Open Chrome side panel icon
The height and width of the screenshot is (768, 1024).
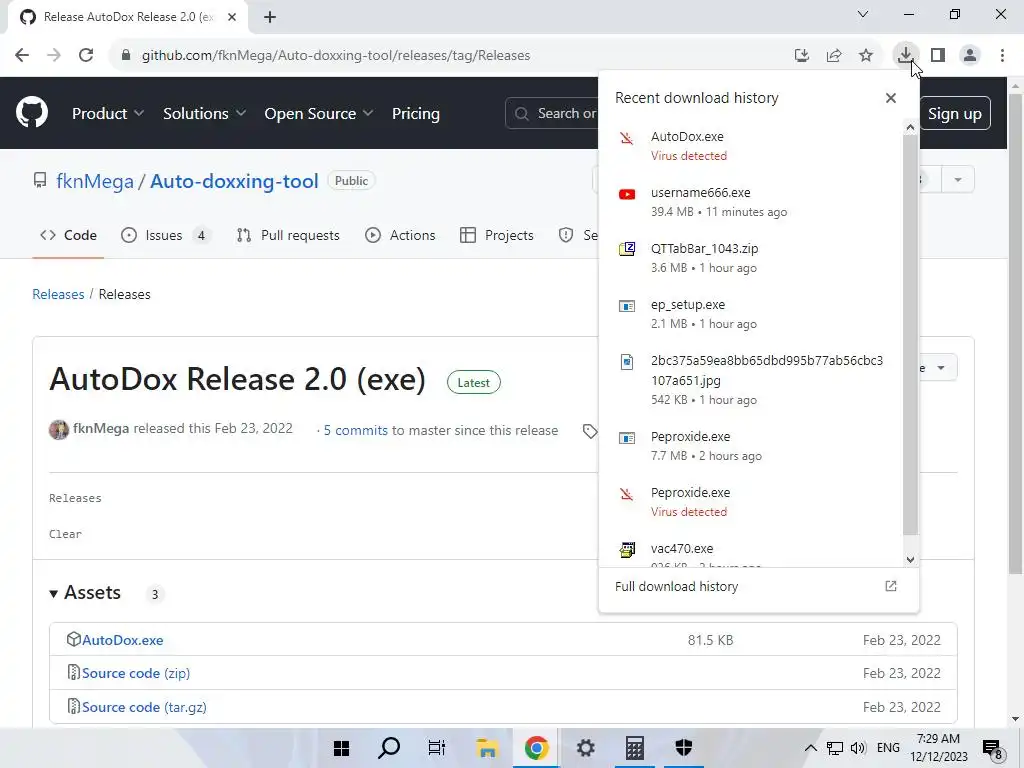(938, 56)
